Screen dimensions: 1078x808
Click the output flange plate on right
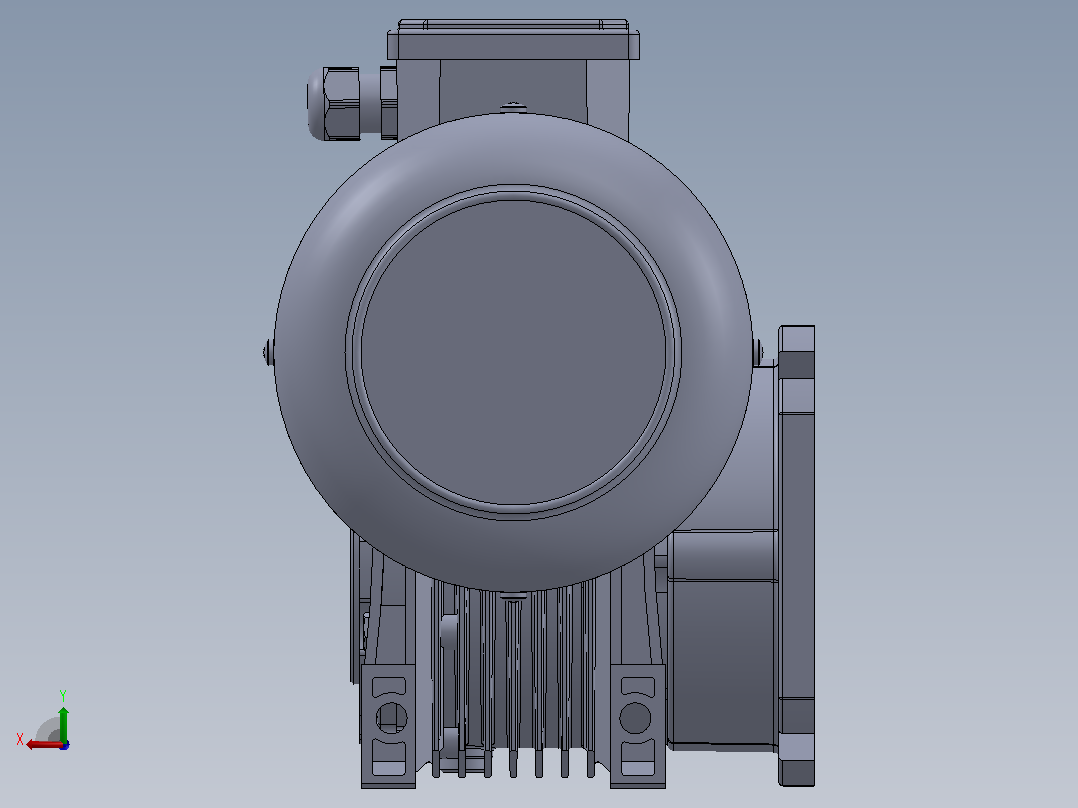tap(797, 556)
